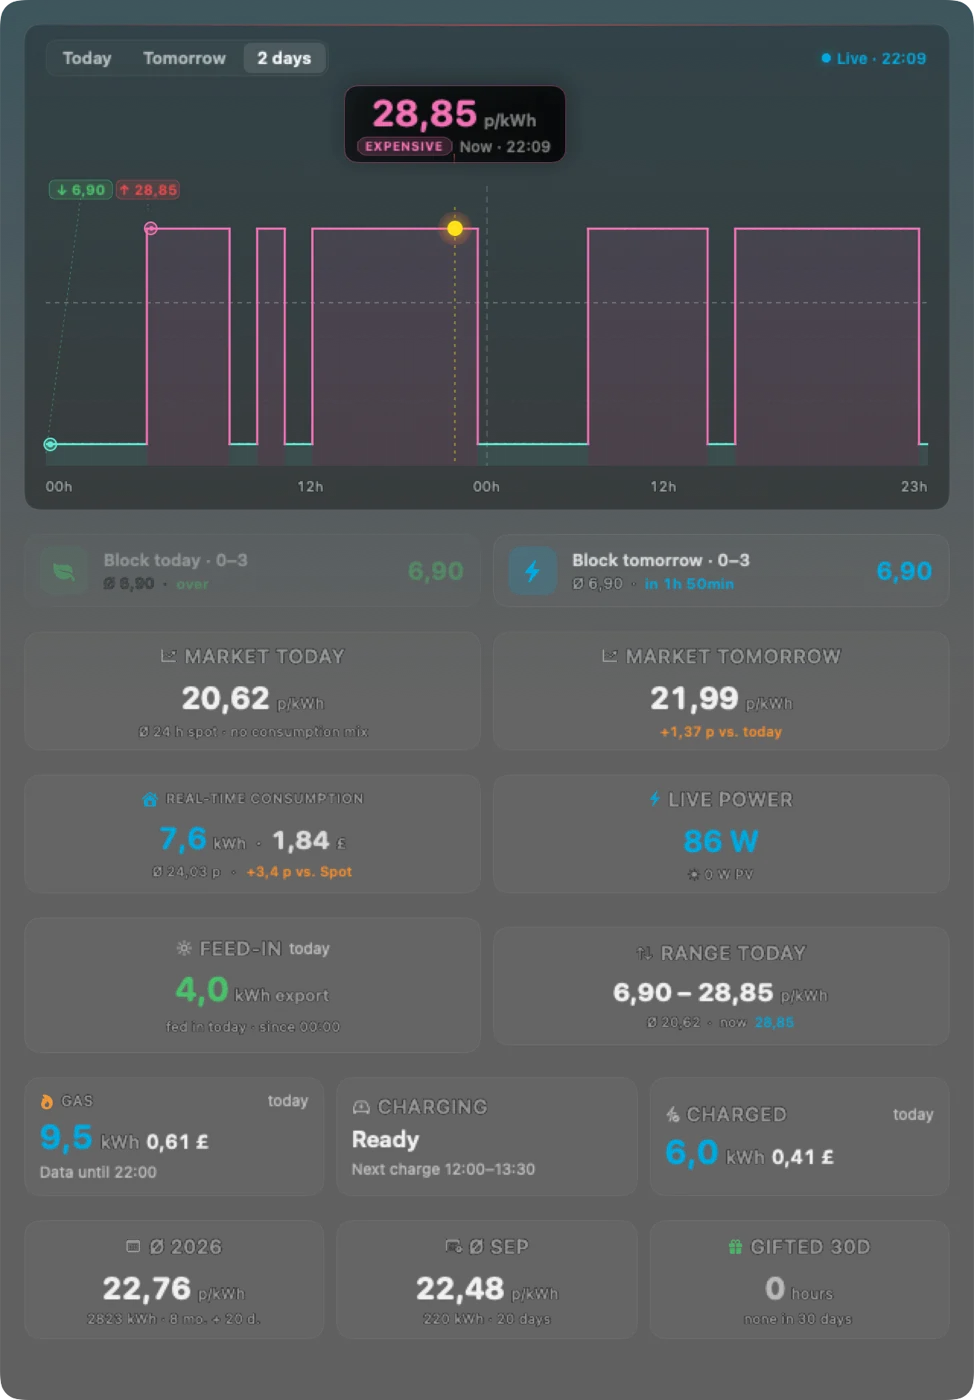Click the blue 28,85 now value in Range card
974x1400 pixels.
point(775,1022)
